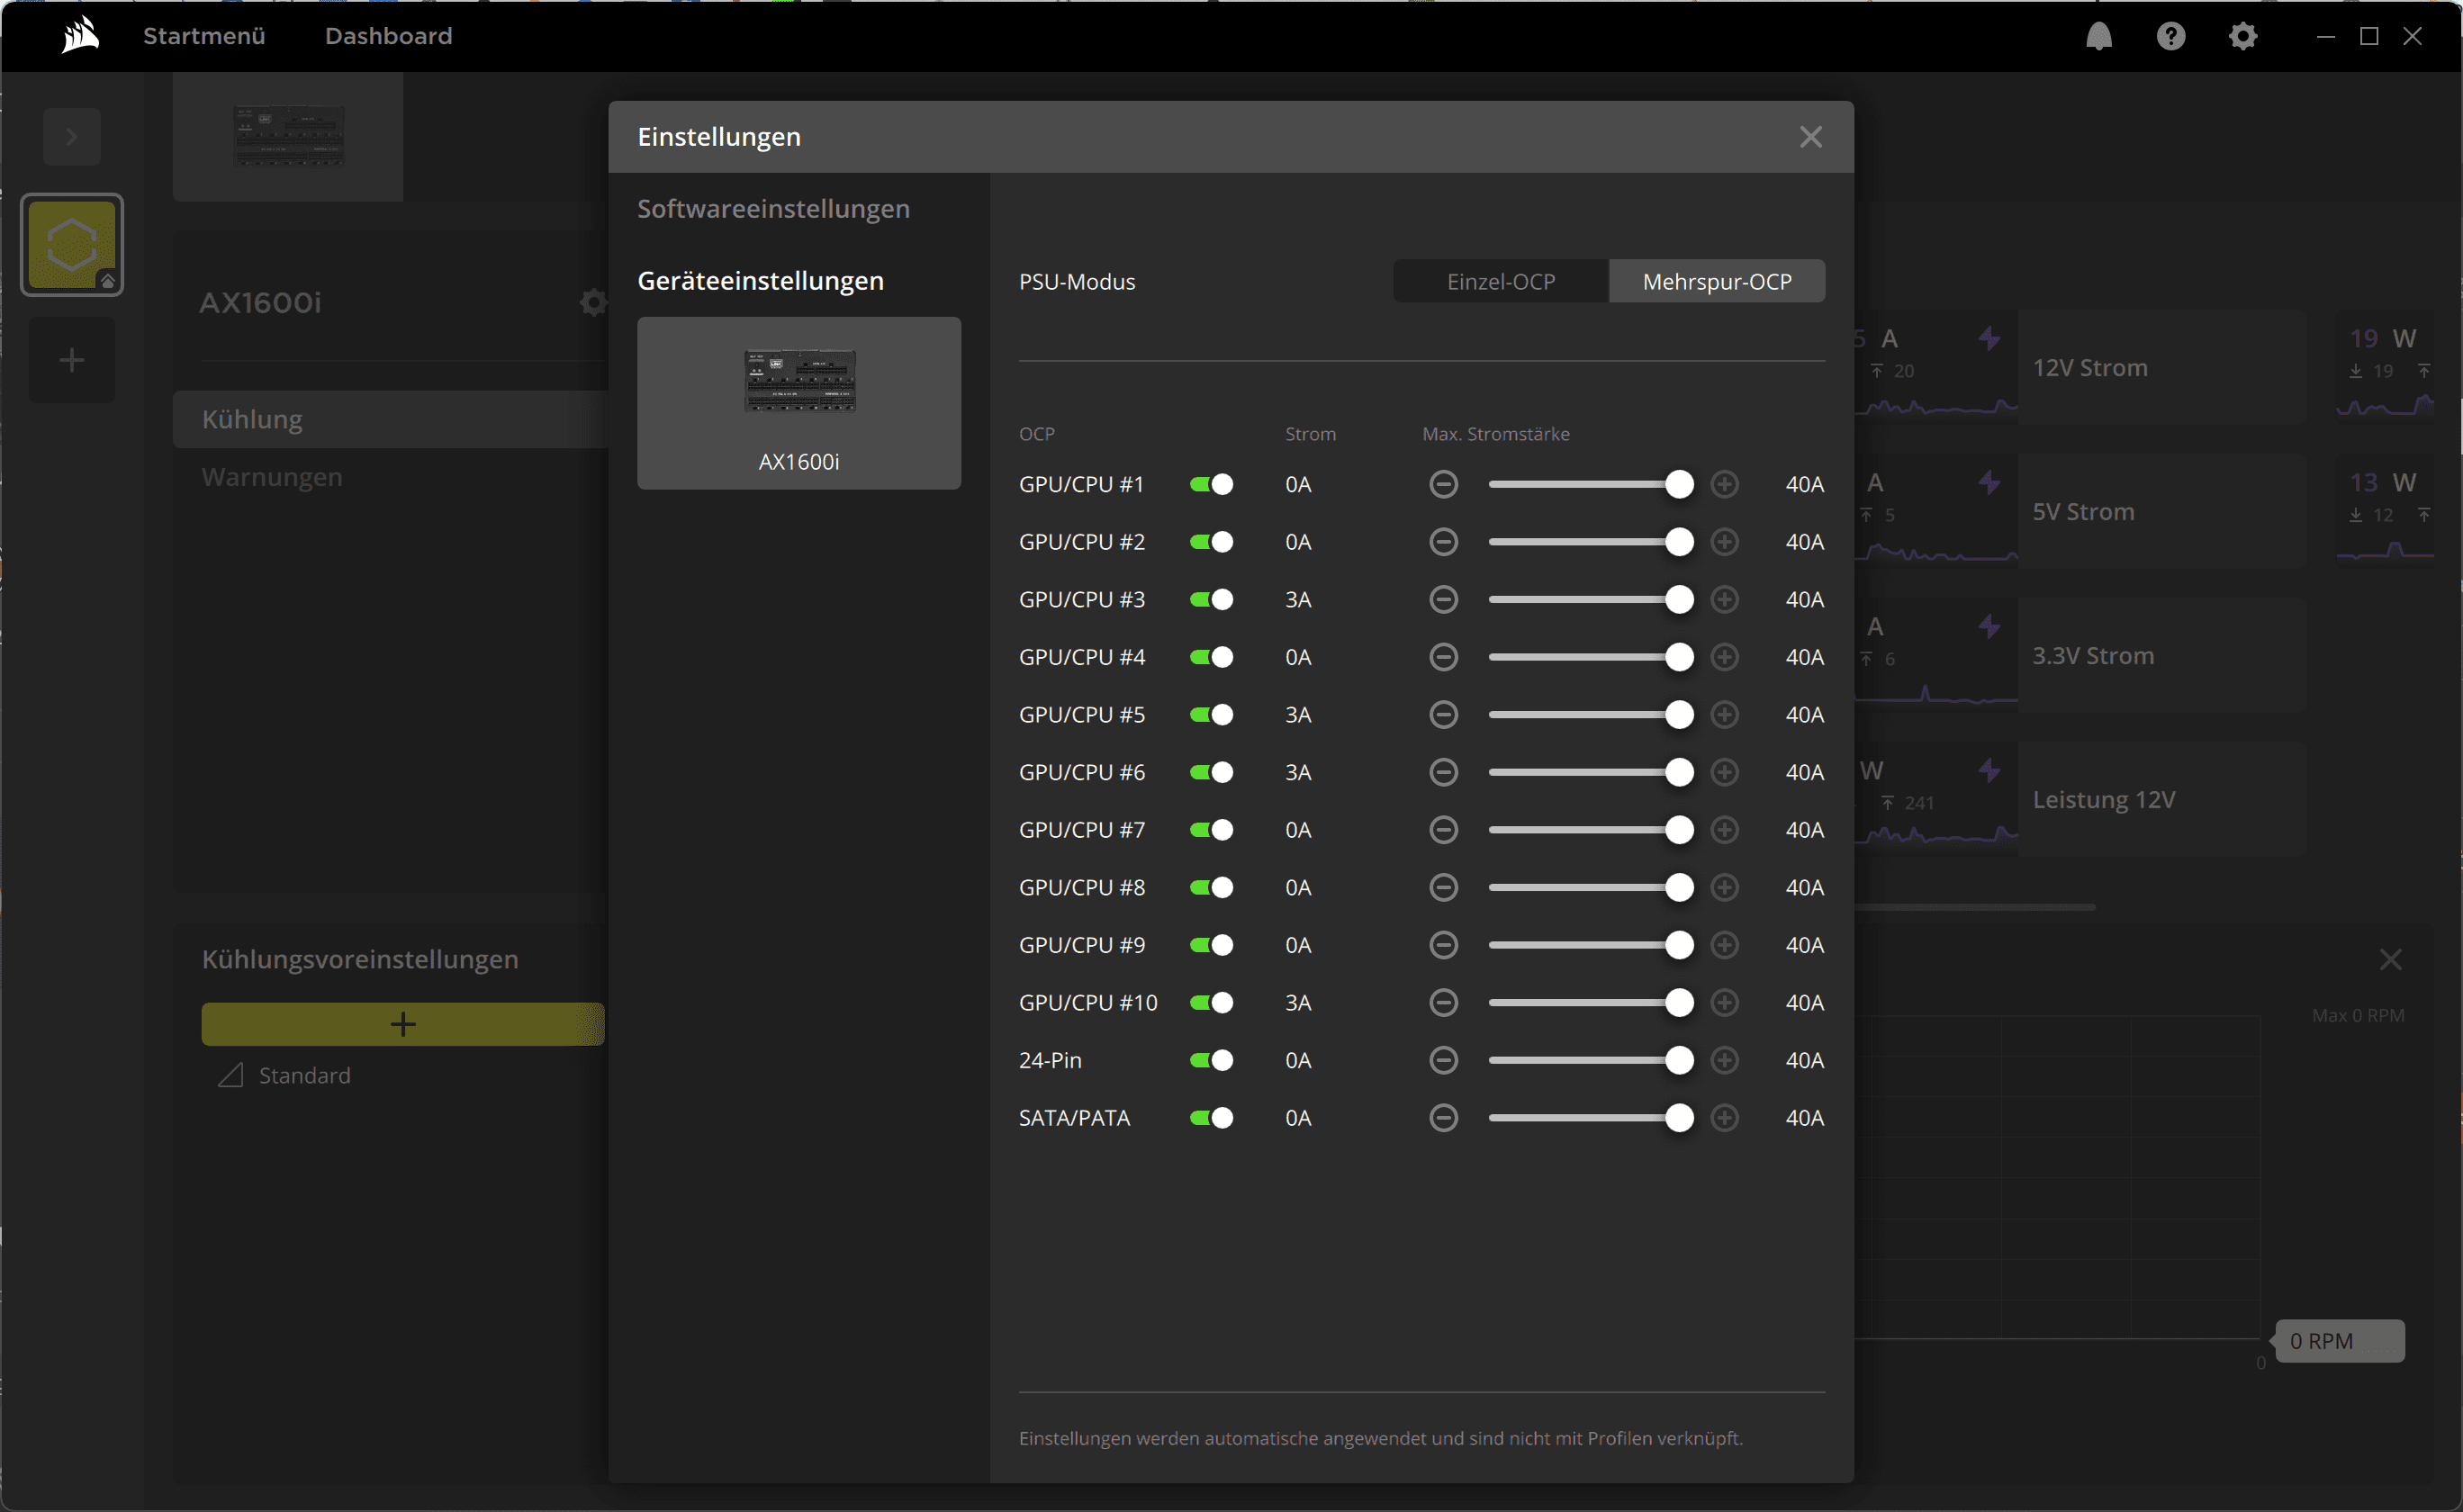Viewport: 2463px width, 1512px height.
Task: Increase GPU/CPU #3 max current with plus
Action: click(1724, 599)
